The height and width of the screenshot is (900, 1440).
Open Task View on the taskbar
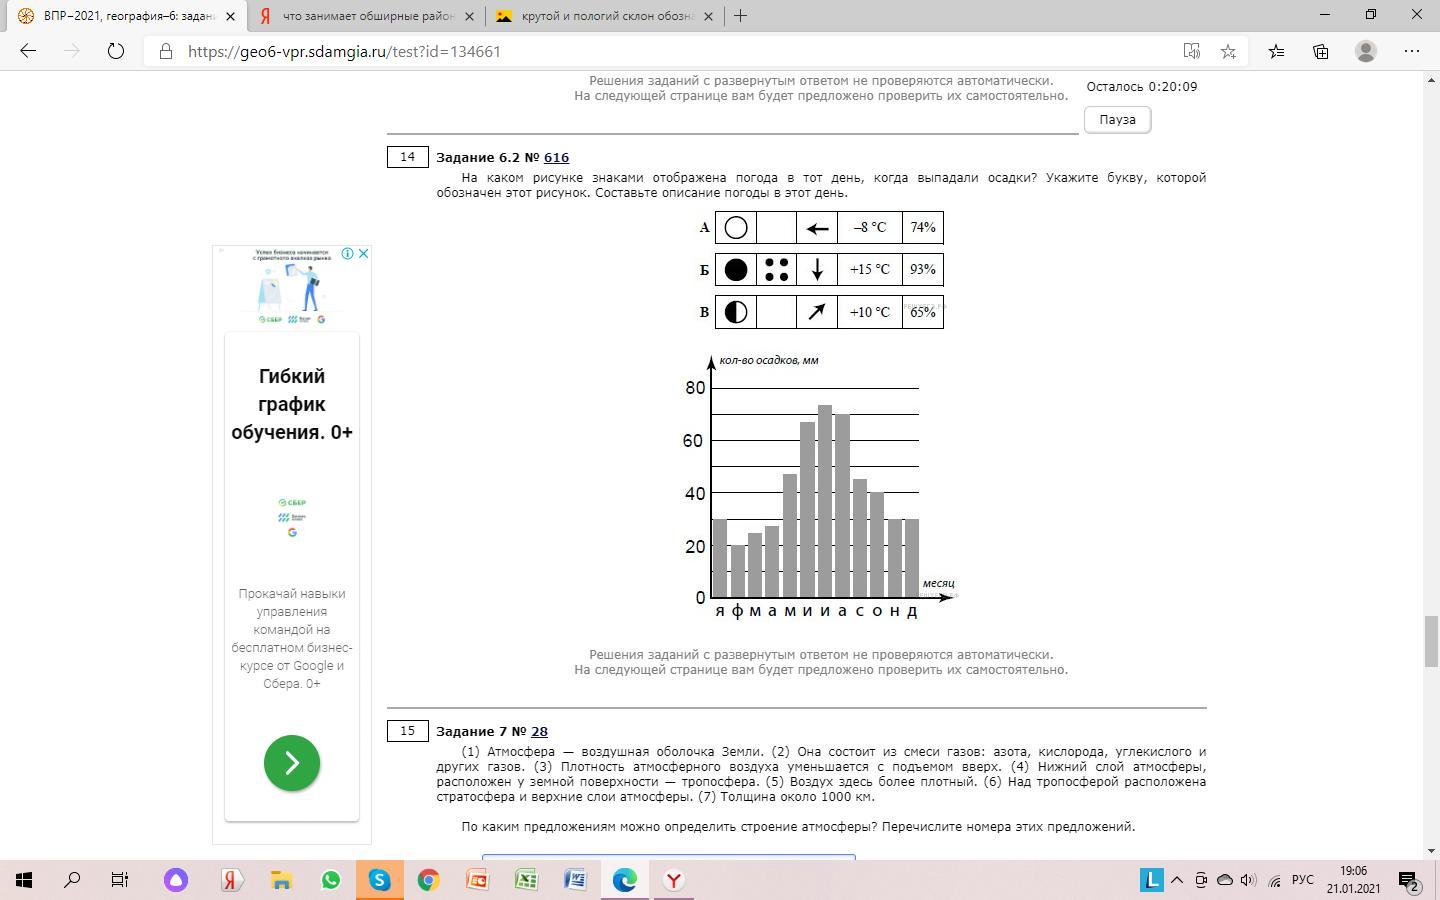119,880
